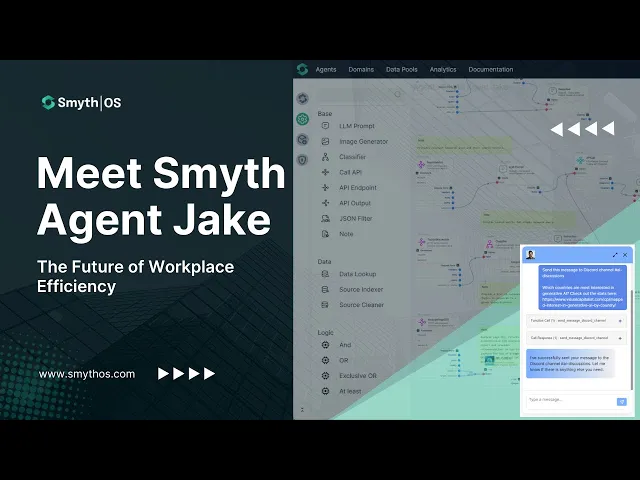This screenshot has height=480, width=640.
Task: Close the chat widget
Action: click(625, 255)
